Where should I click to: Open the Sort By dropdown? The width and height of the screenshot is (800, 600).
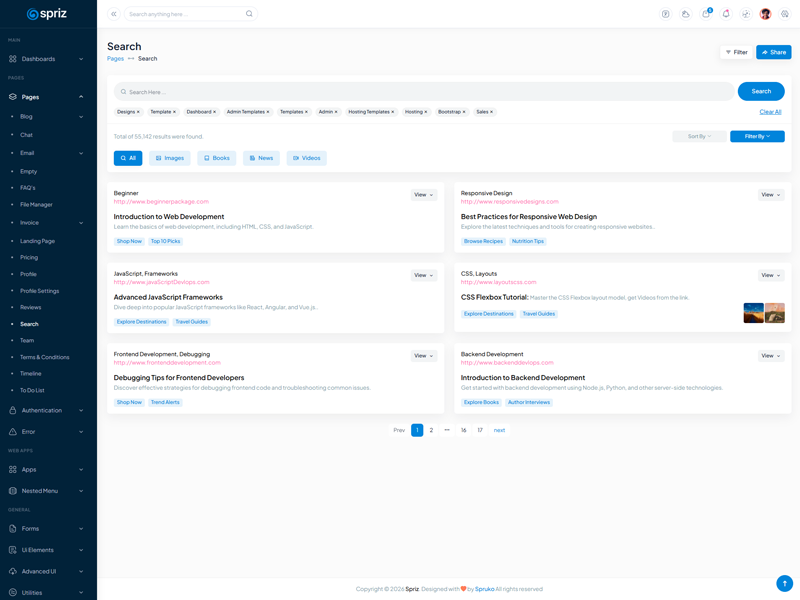(699, 136)
